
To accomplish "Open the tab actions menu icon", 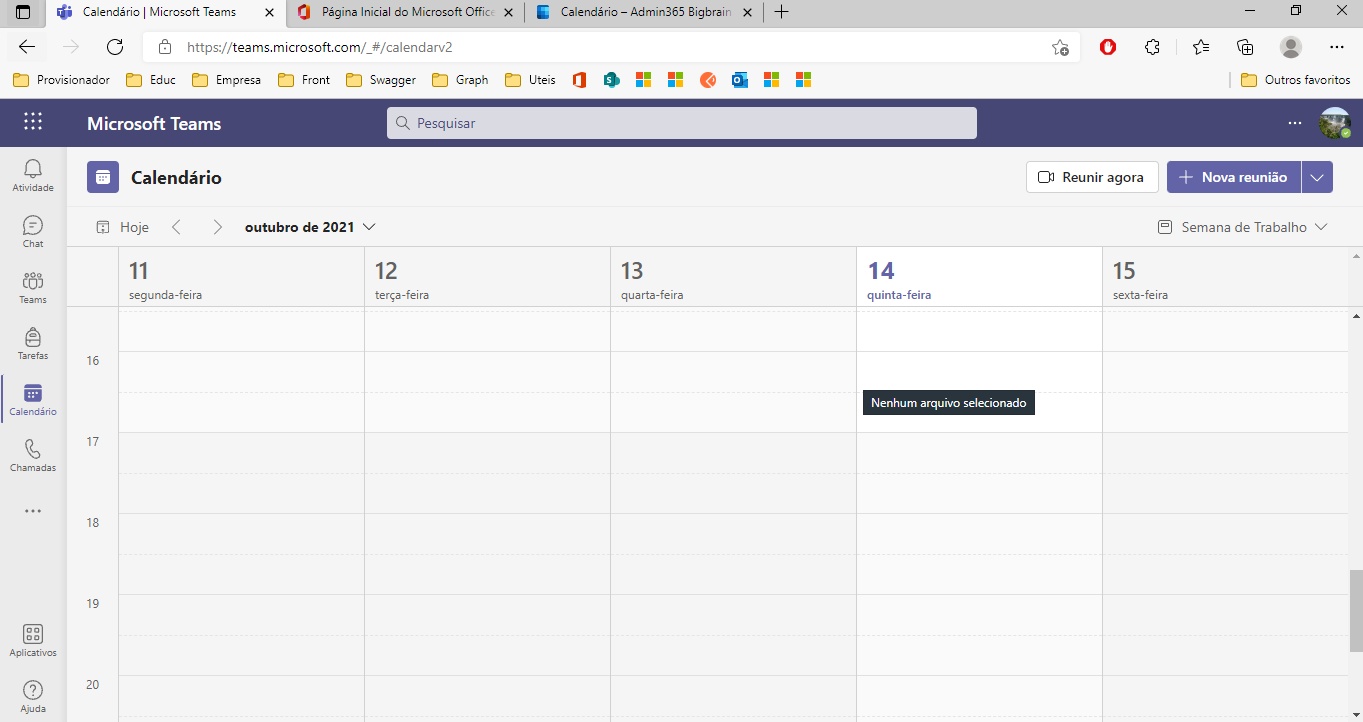I will point(23,12).
